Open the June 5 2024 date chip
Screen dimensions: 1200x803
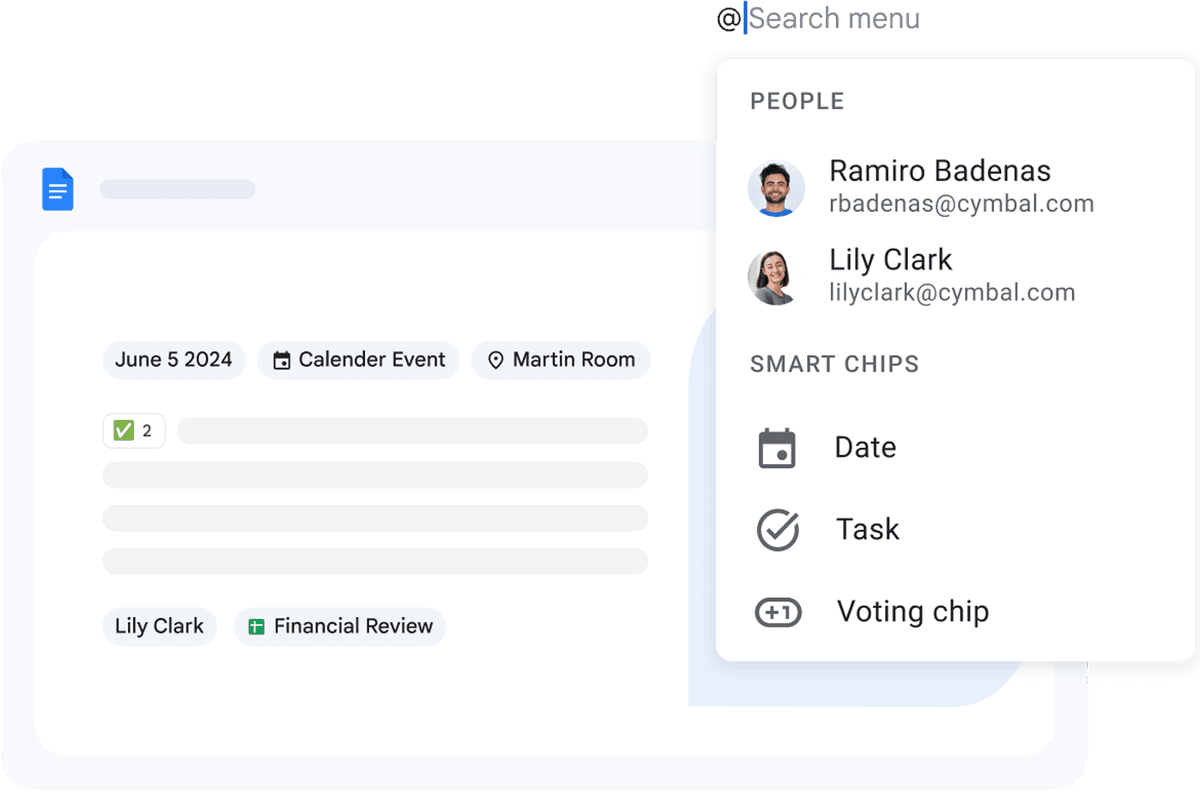pyautogui.click(x=173, y=361)
